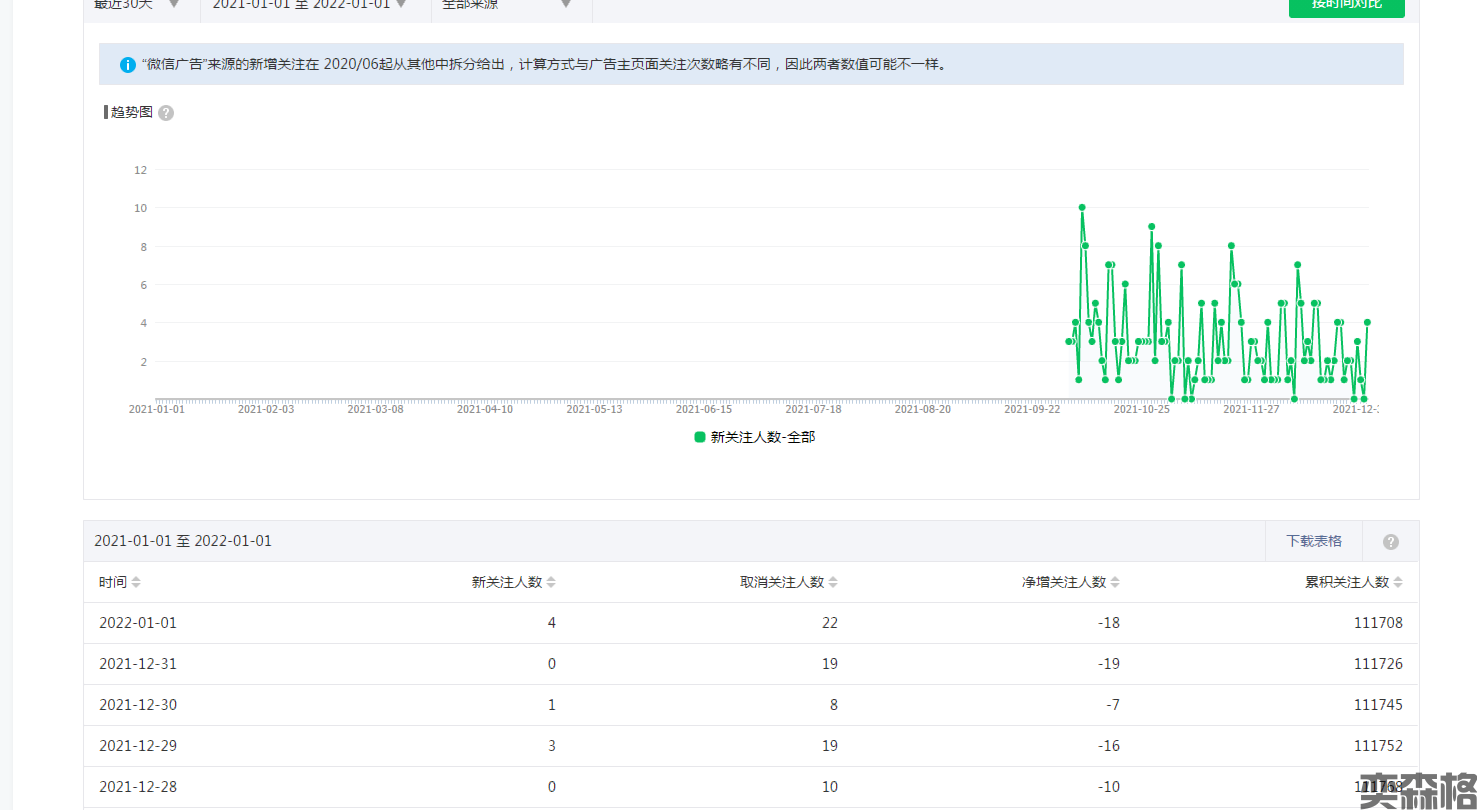Click the green legend swatch below chart
This screenshot has height=810, width=1477.
coord(700,437)
